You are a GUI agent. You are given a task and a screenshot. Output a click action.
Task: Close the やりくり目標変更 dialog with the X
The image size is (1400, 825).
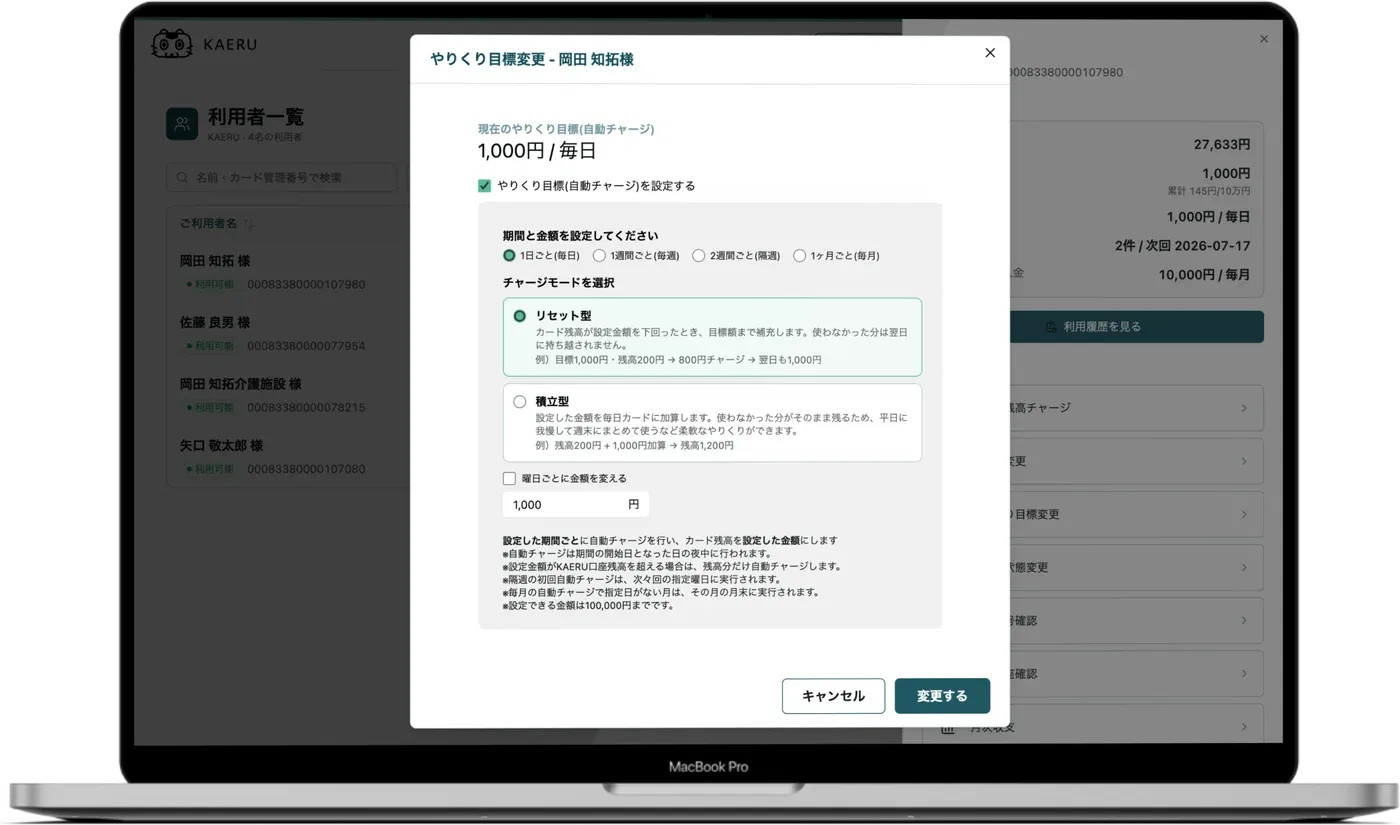[990, 53]
